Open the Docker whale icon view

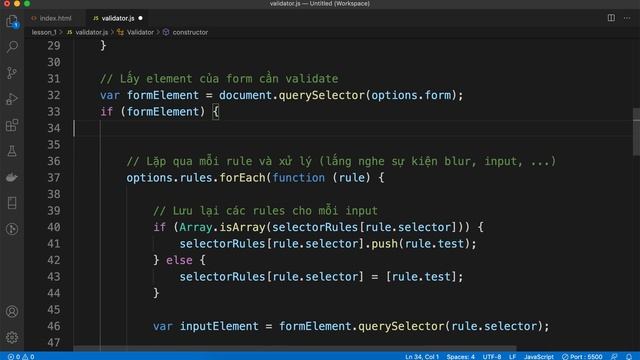pos(12,177)
